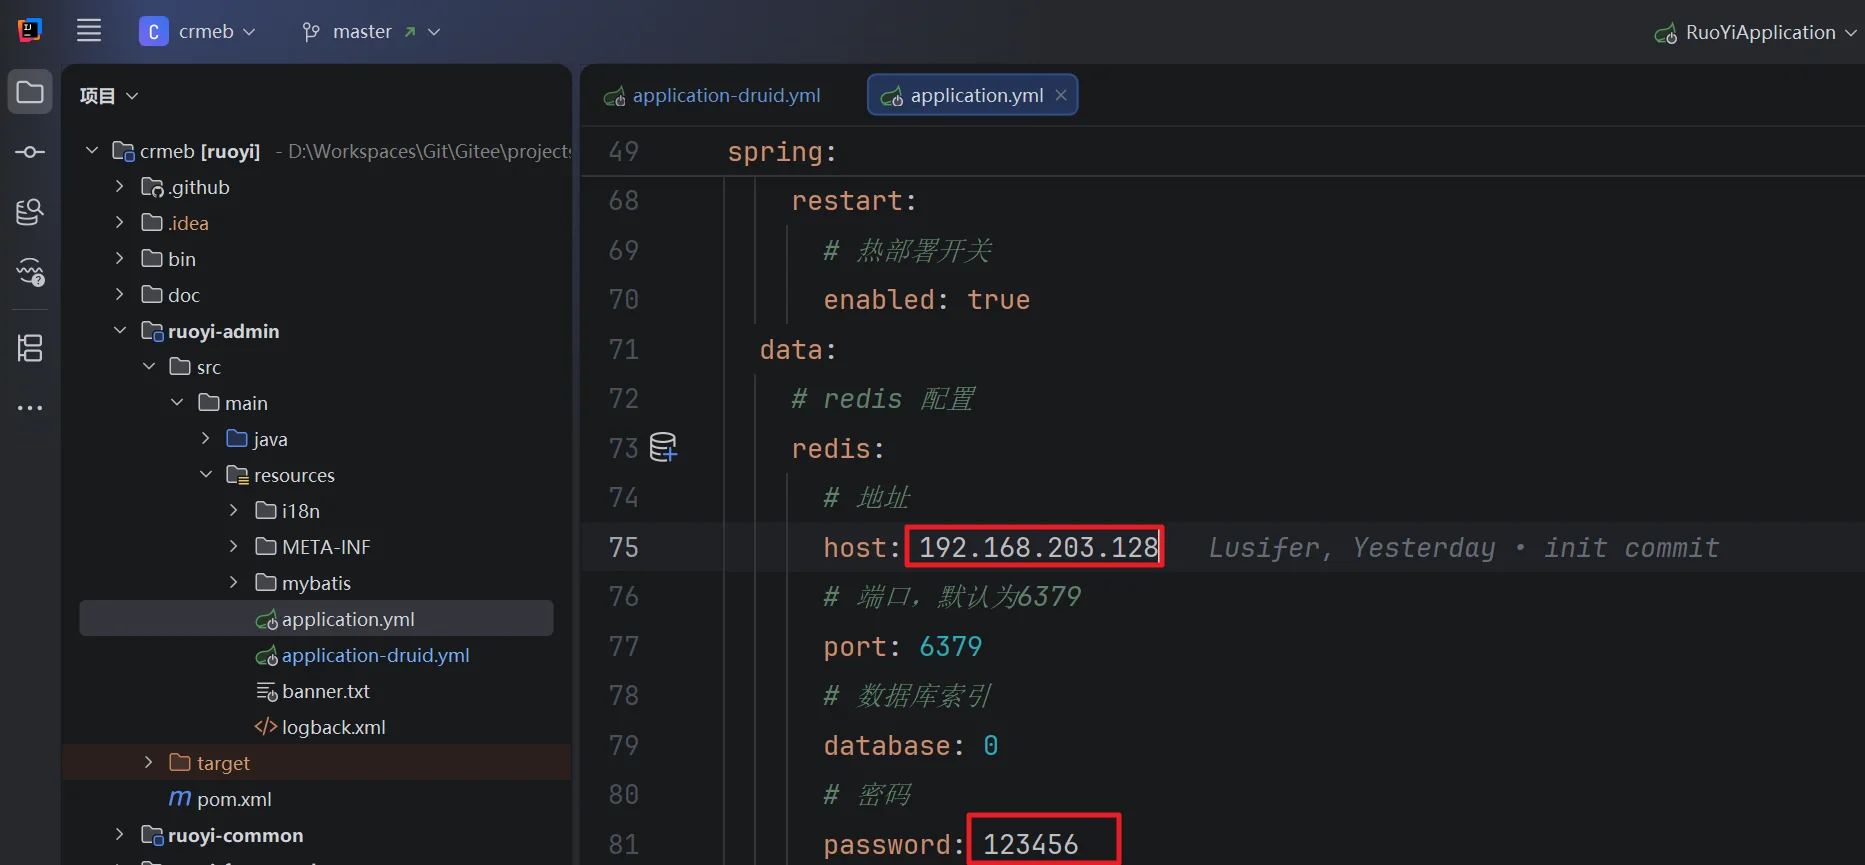Open the 项目 view selector dropdown
Viewport: 1865px width, 865px height.
pos(132,96)
